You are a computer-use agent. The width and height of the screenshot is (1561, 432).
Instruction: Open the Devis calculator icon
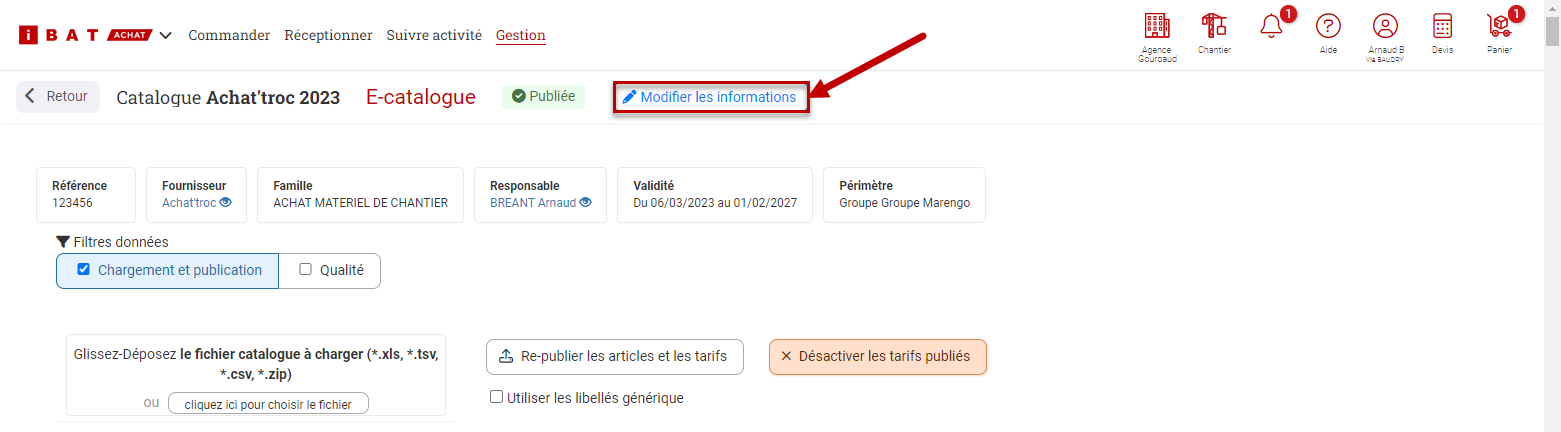(x=1442, y=27)
